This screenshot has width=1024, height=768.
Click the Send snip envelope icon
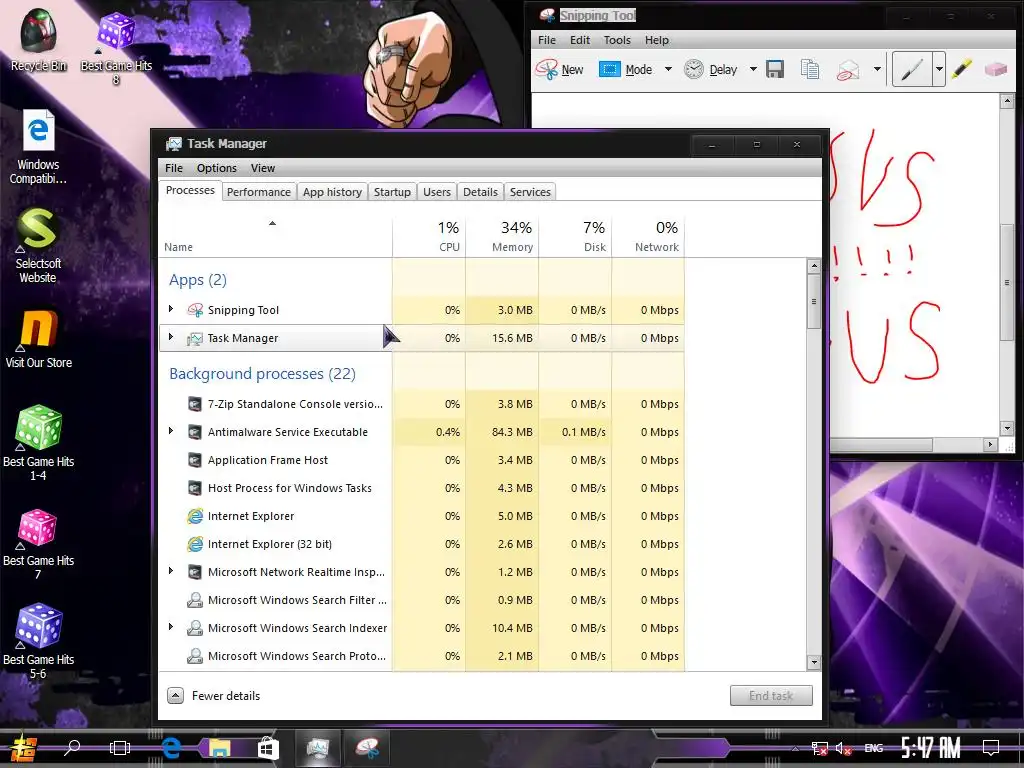[848, 69]
